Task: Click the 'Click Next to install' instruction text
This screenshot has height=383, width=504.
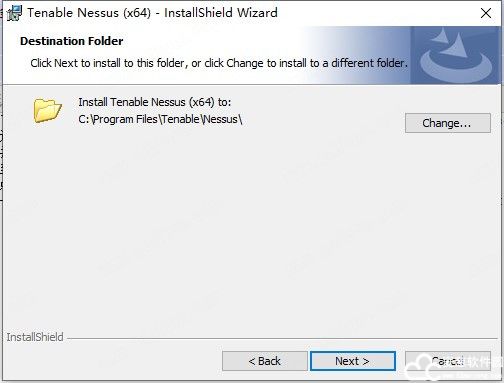Action: 219,63
